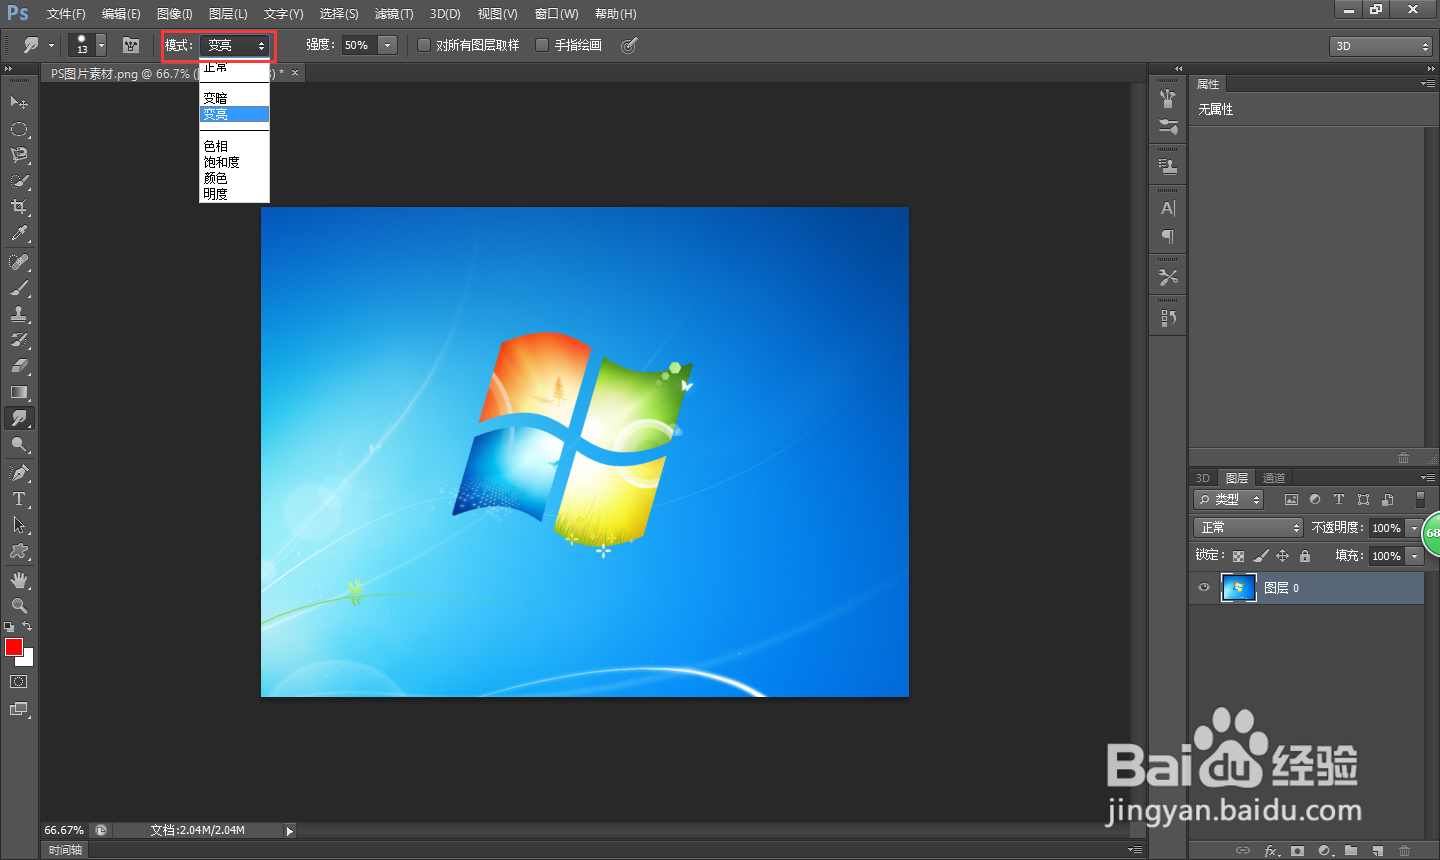Toggle type layer filter
This screenshot has width=1440, height=860.
tap(1339, 500)
